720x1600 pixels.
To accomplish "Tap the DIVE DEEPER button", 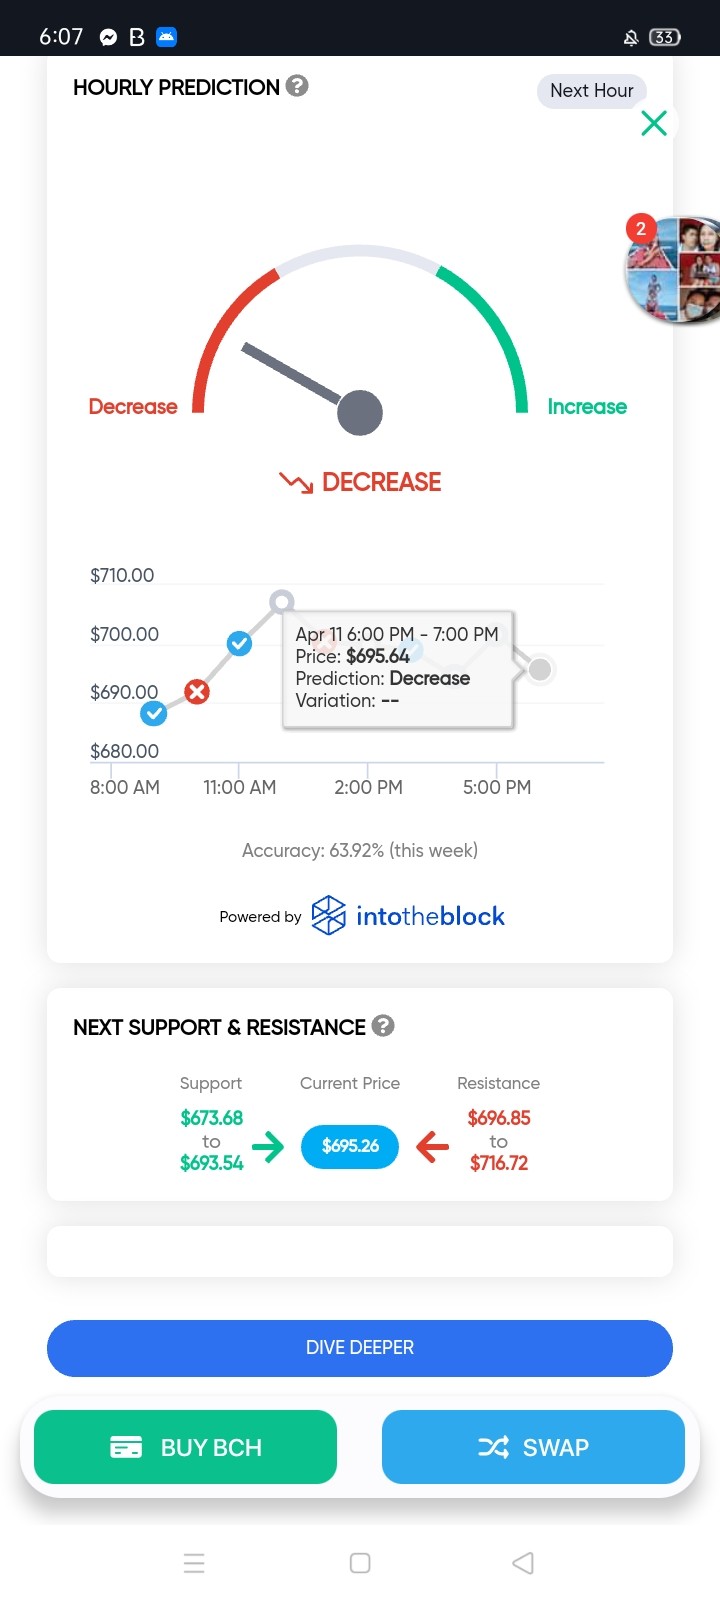I will point(360,1348).
